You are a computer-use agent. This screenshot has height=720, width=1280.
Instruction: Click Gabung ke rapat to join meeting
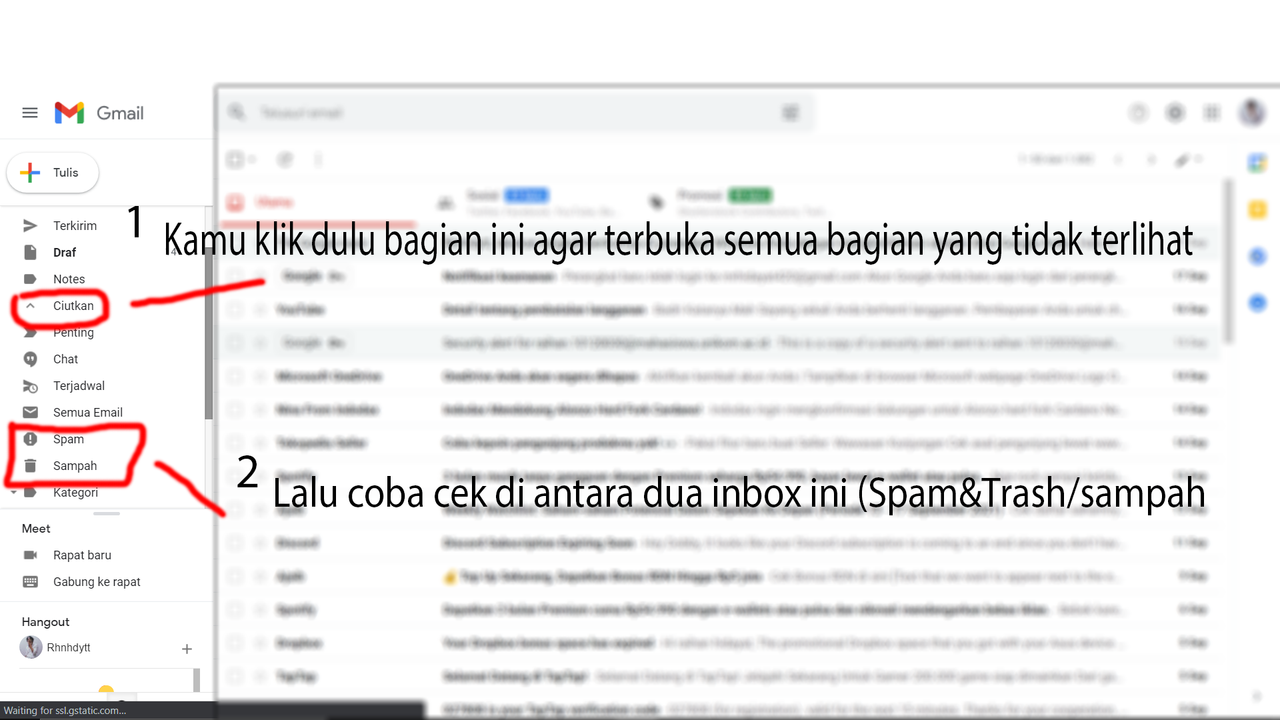click(97, 582)
